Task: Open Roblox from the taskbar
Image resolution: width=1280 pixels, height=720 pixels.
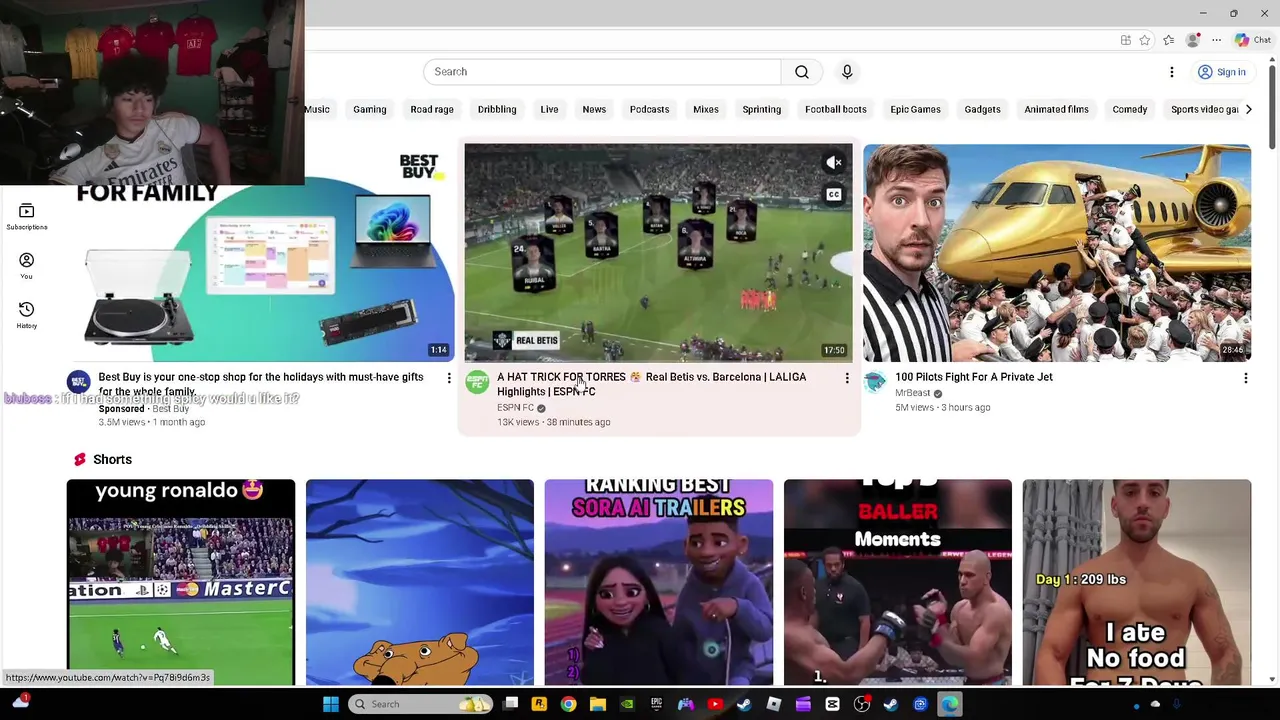Action: click(x=773, y=704)
